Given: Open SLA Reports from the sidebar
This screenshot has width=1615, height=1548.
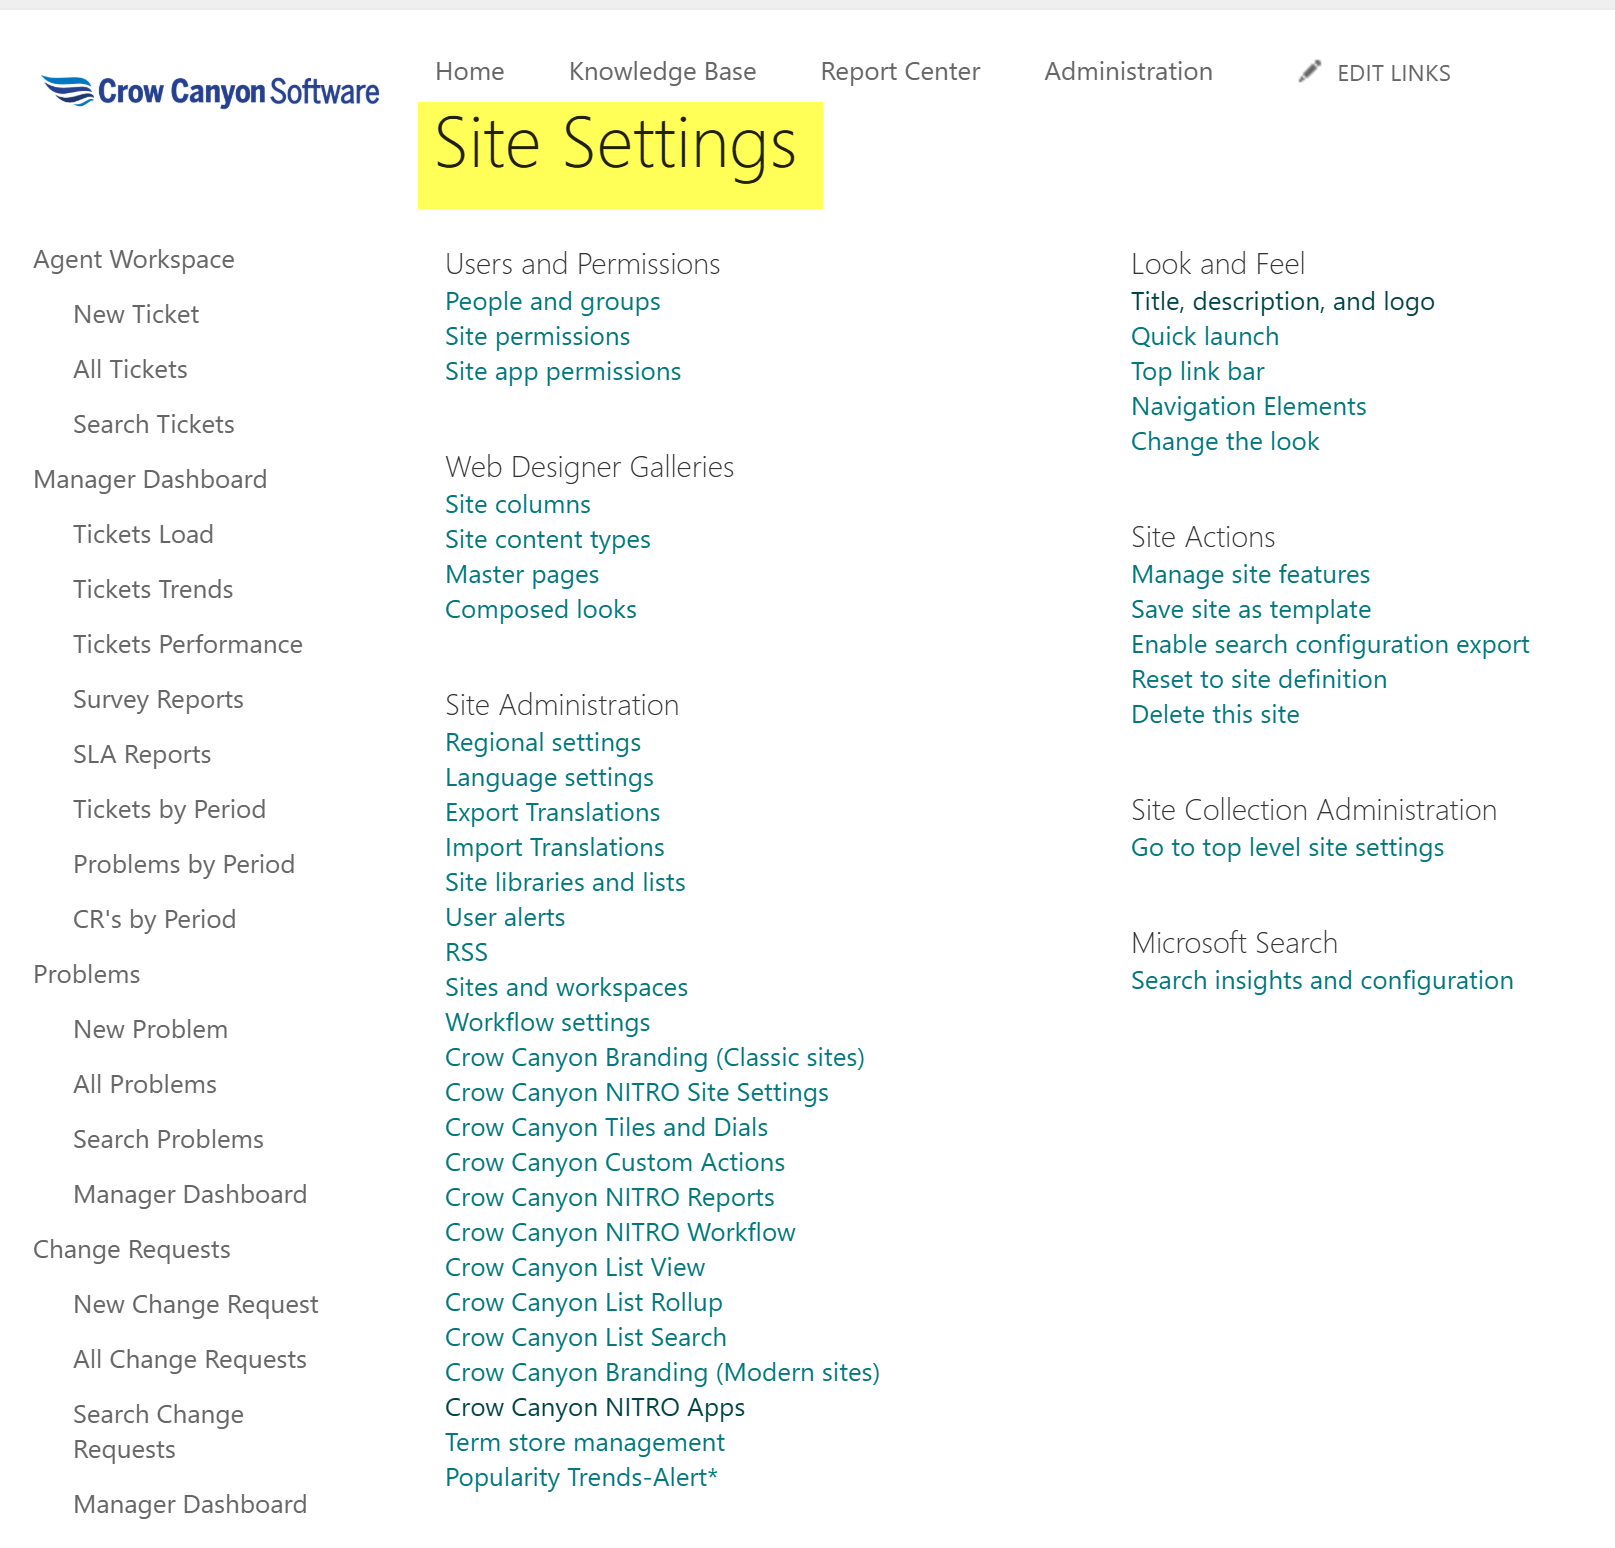Looking at the screenshot, I should tap(142, 754).
